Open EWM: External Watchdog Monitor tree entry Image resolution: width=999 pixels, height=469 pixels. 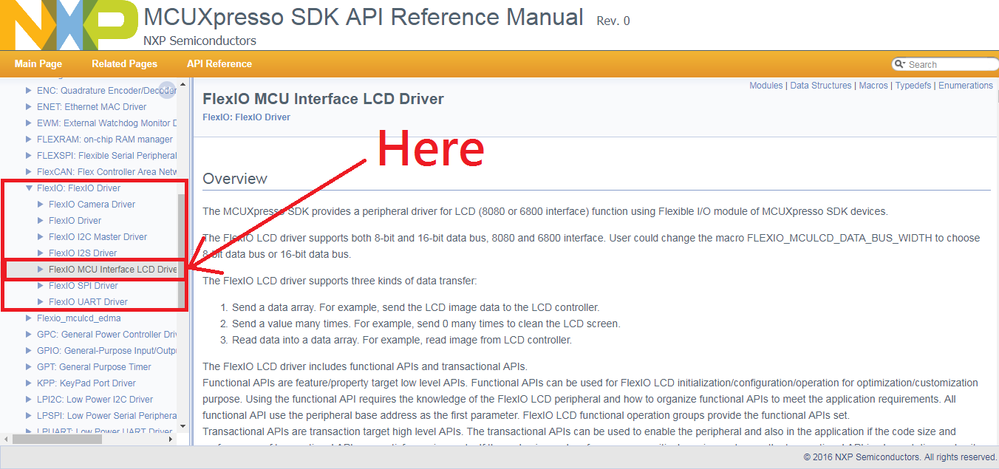[x=106, y=123]
